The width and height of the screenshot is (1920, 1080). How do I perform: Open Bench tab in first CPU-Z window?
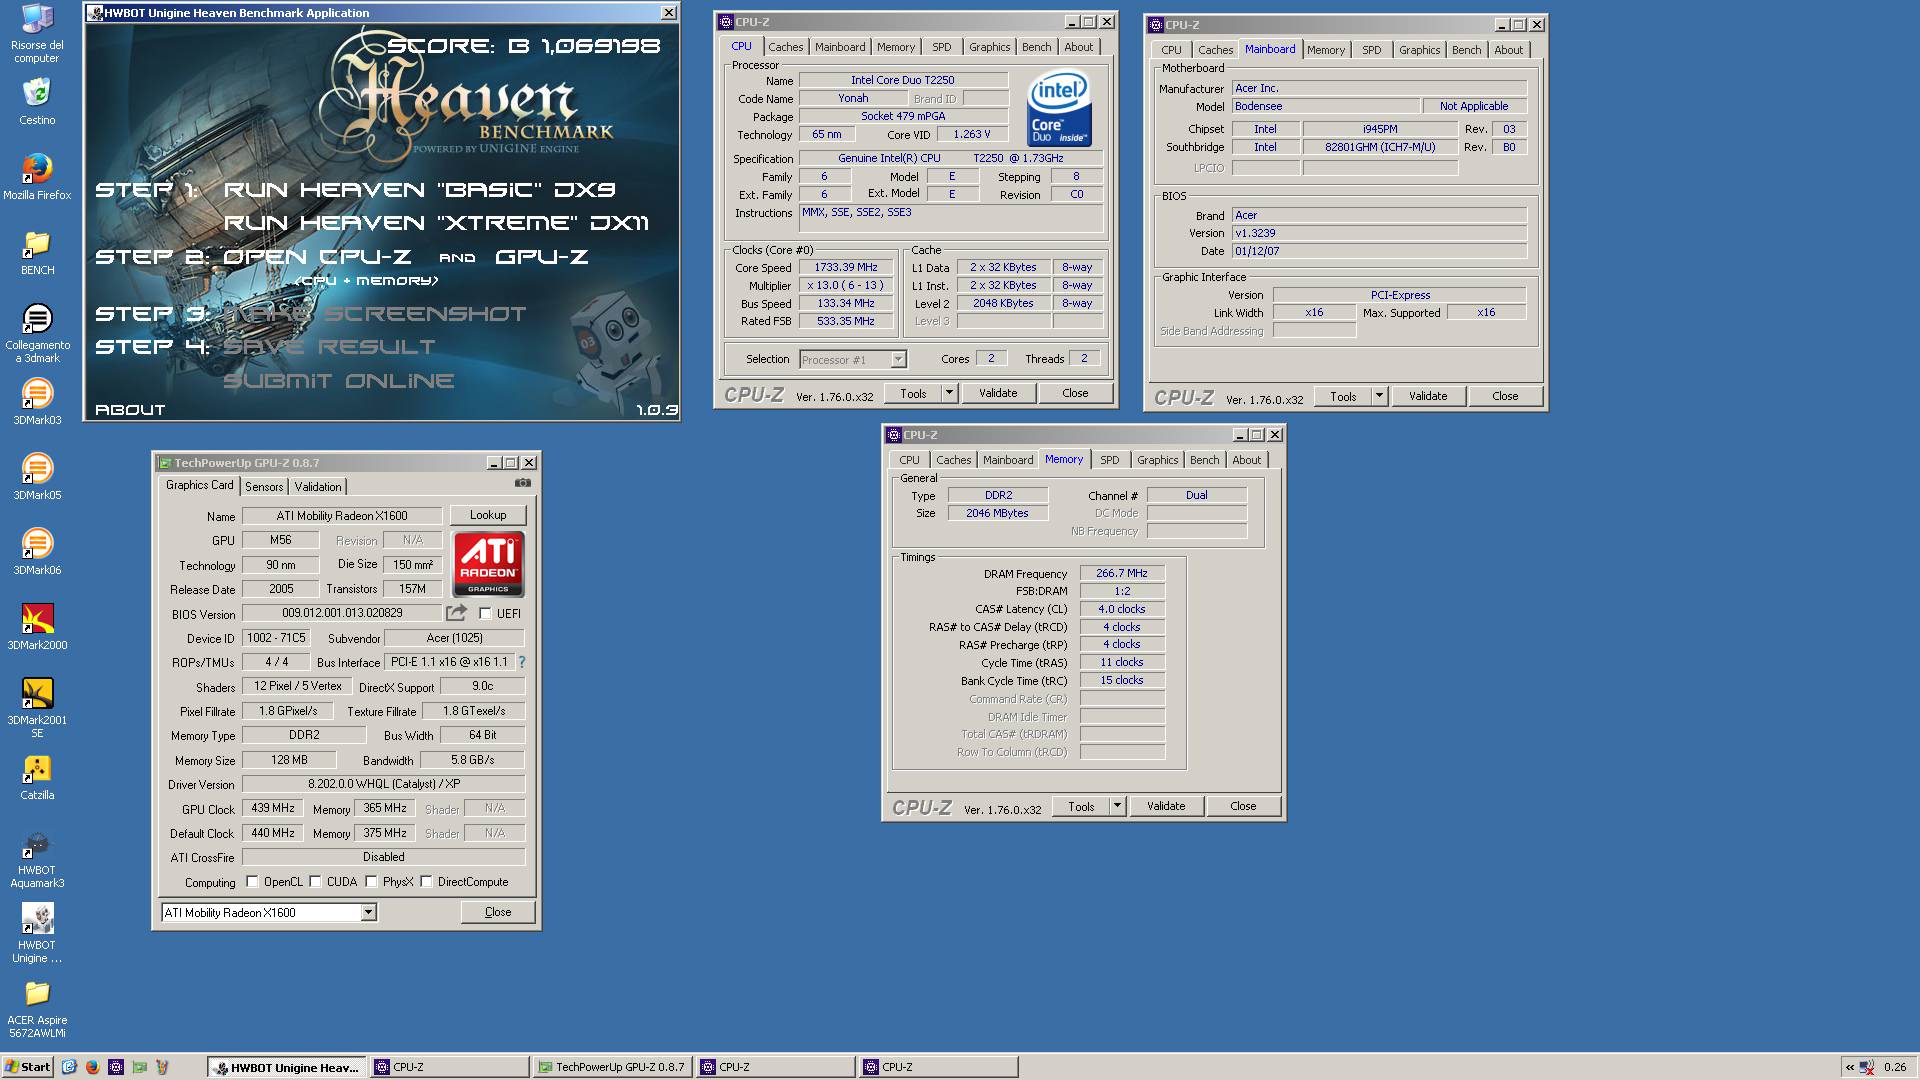click(x=1036, y=47)
